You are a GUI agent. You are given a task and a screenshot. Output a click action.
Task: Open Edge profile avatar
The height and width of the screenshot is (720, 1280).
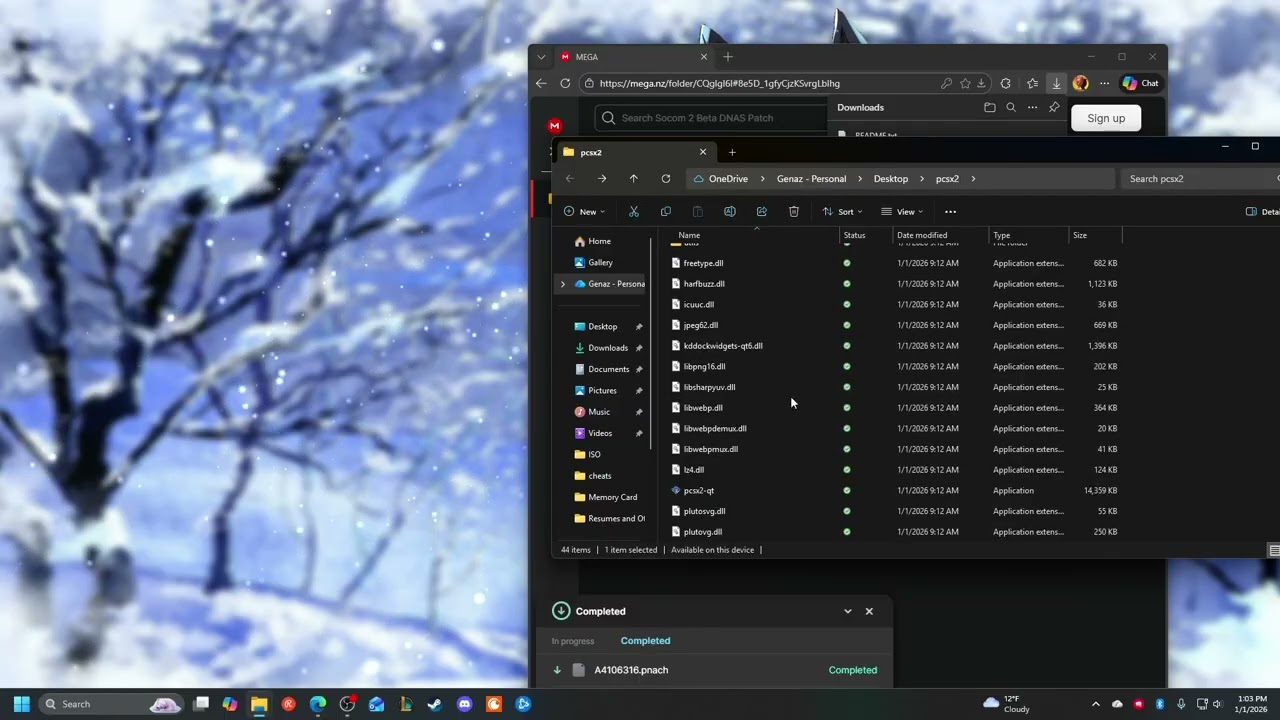pos(1080,84)
